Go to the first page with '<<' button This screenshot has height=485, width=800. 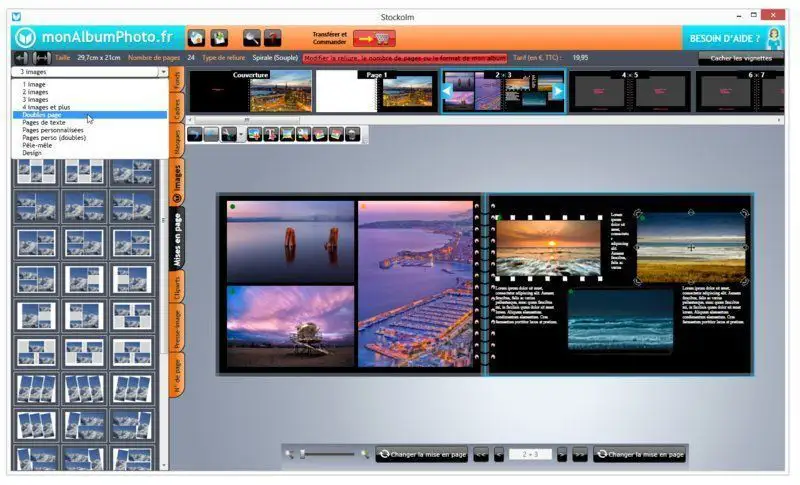tap(481, 454)
